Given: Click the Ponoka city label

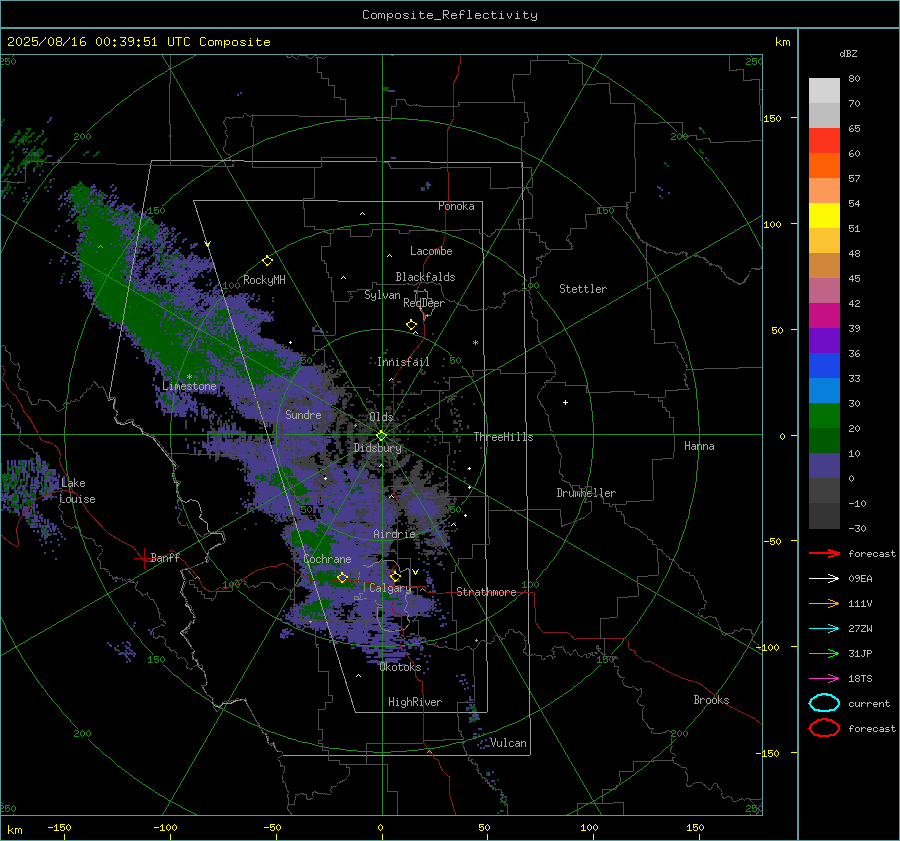Looking at the screenshot, I should click(x=456, y=206).
